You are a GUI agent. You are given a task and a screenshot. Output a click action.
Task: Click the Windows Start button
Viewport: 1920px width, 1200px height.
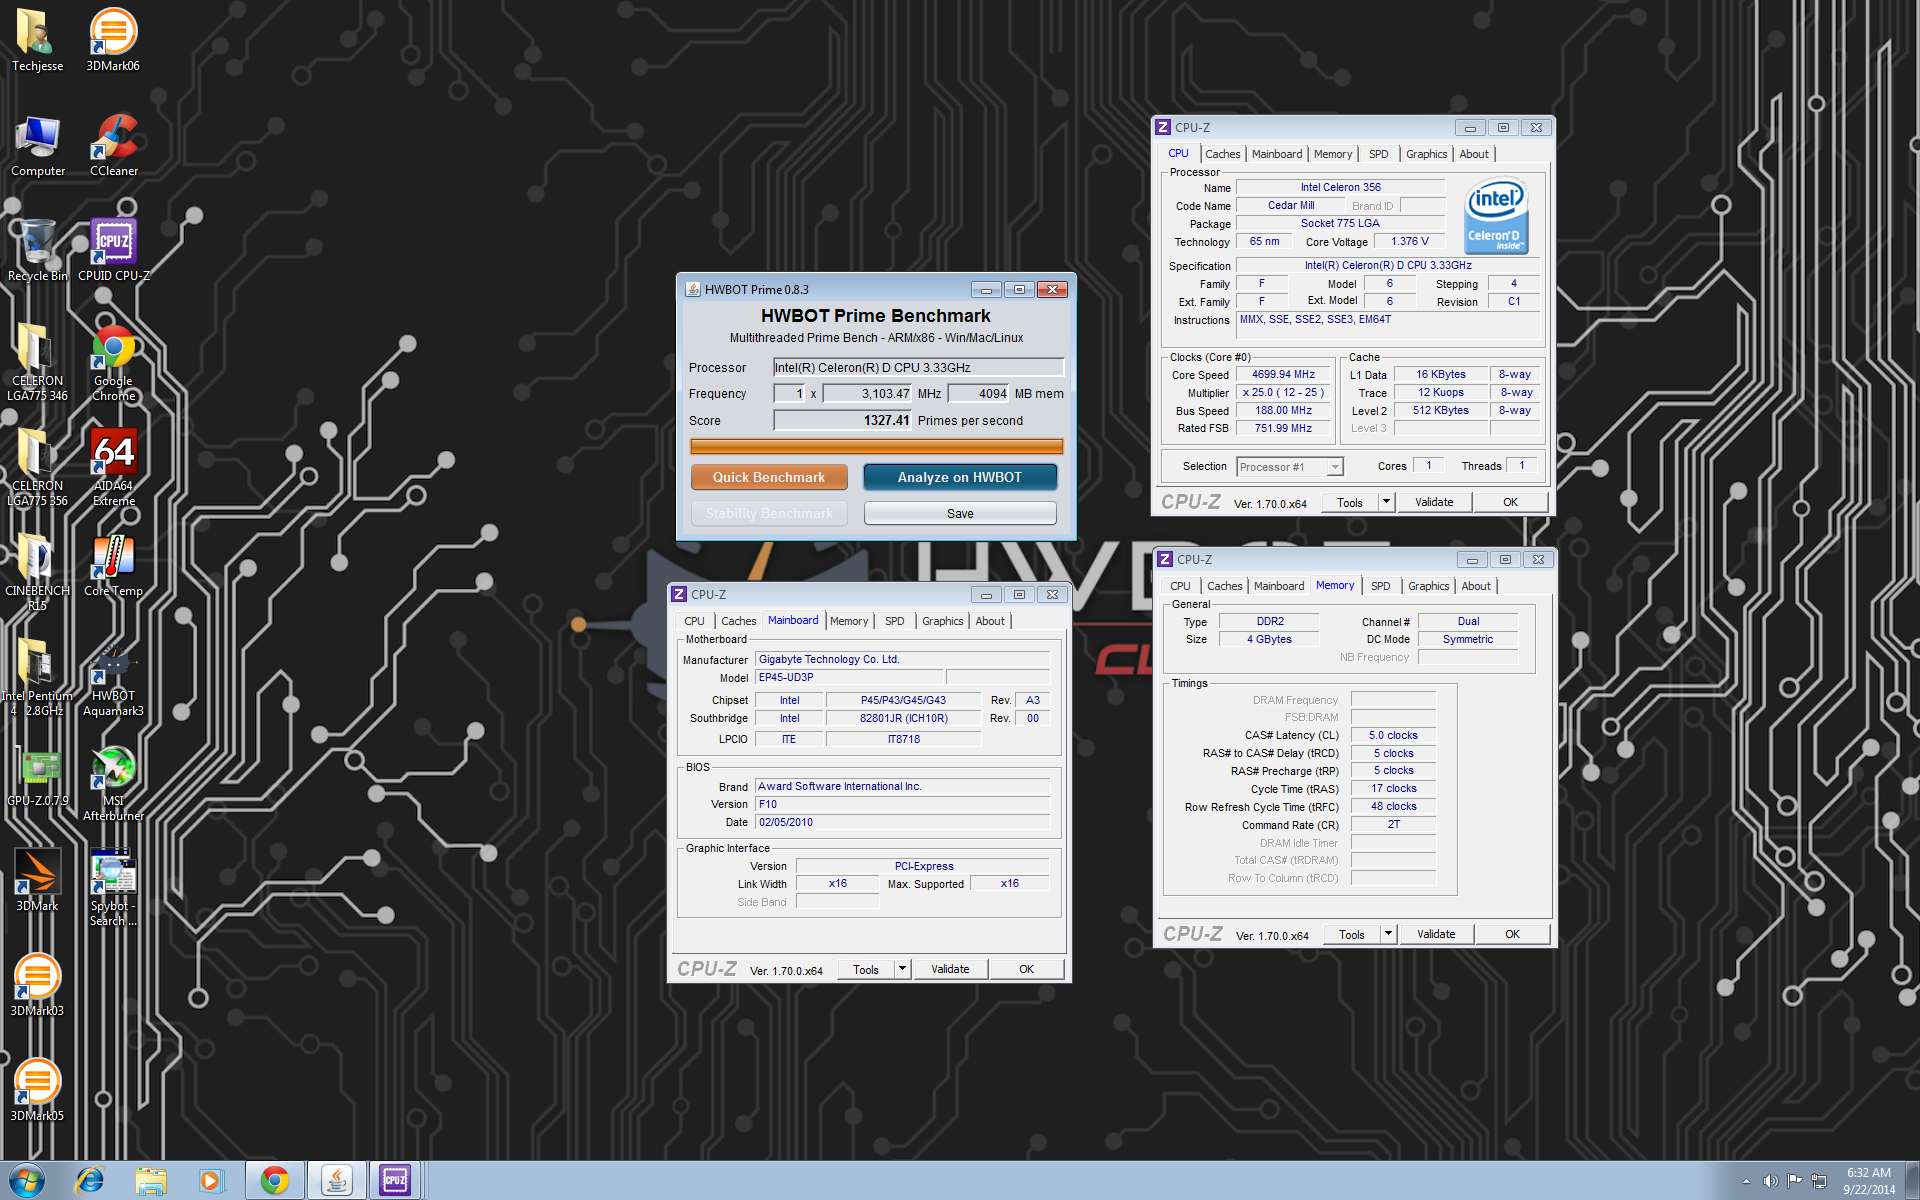click(27, 1181)
